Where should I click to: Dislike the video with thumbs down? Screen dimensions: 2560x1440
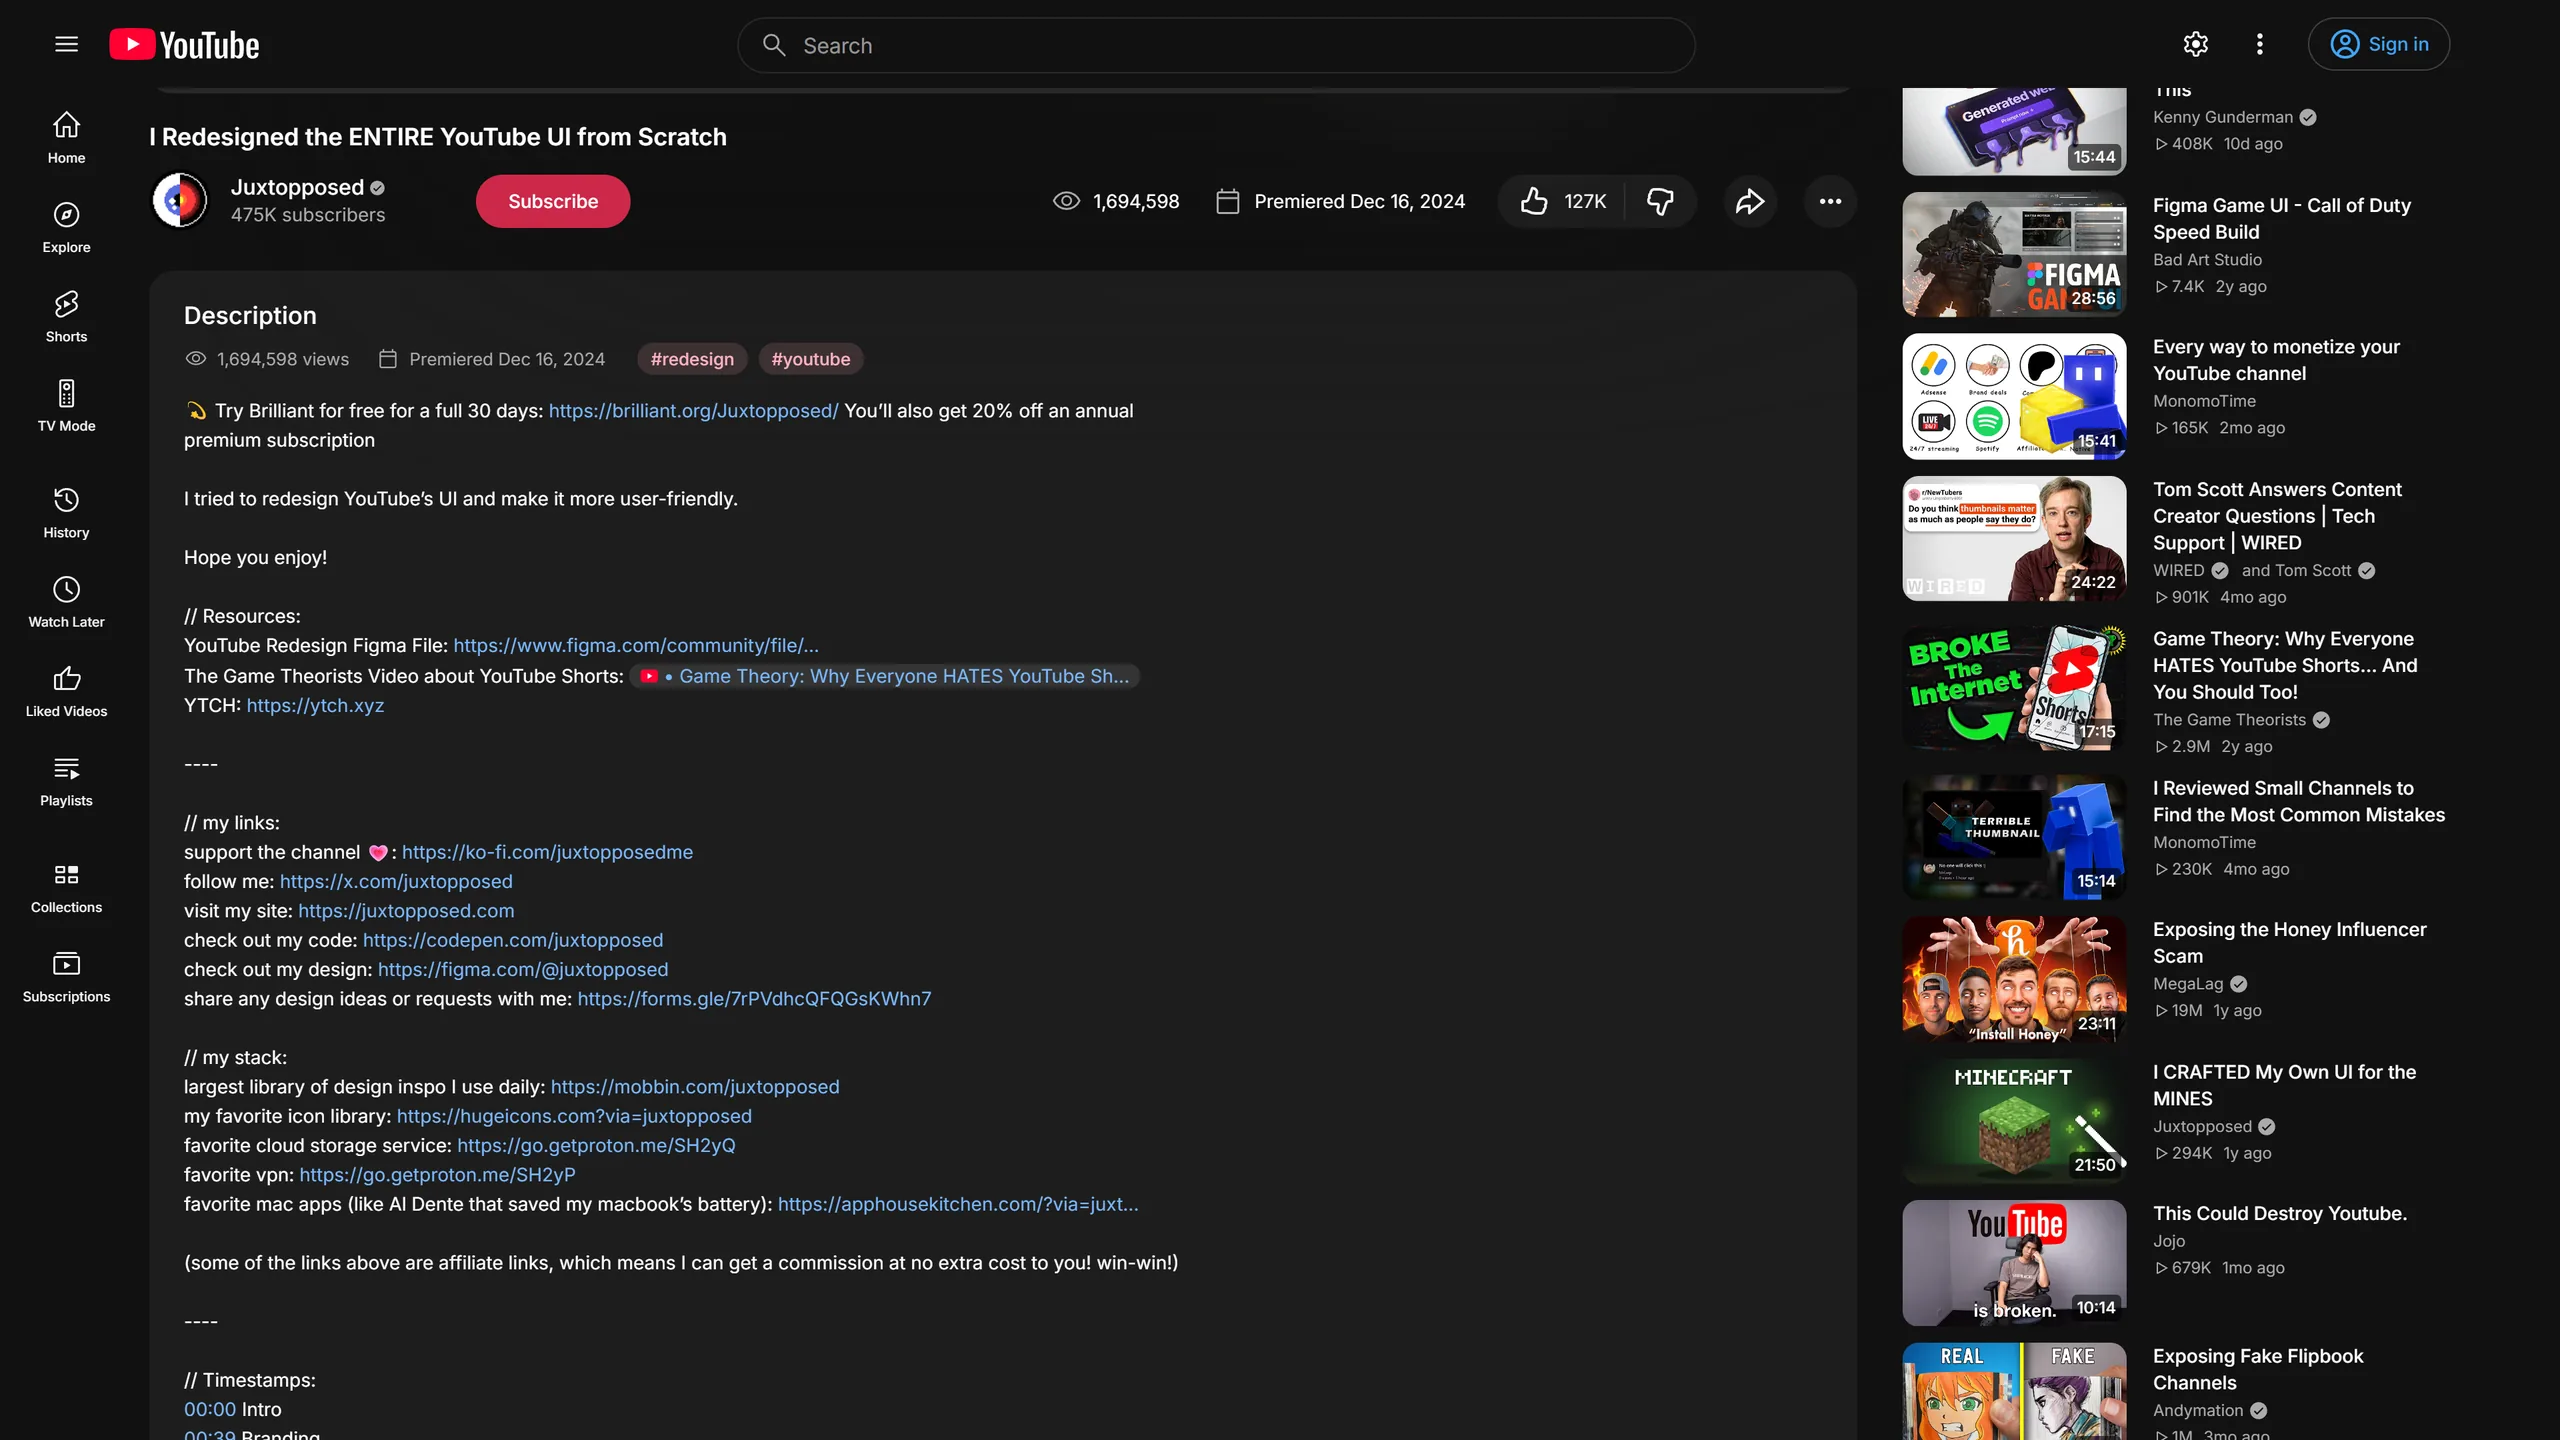[1660, 201]
